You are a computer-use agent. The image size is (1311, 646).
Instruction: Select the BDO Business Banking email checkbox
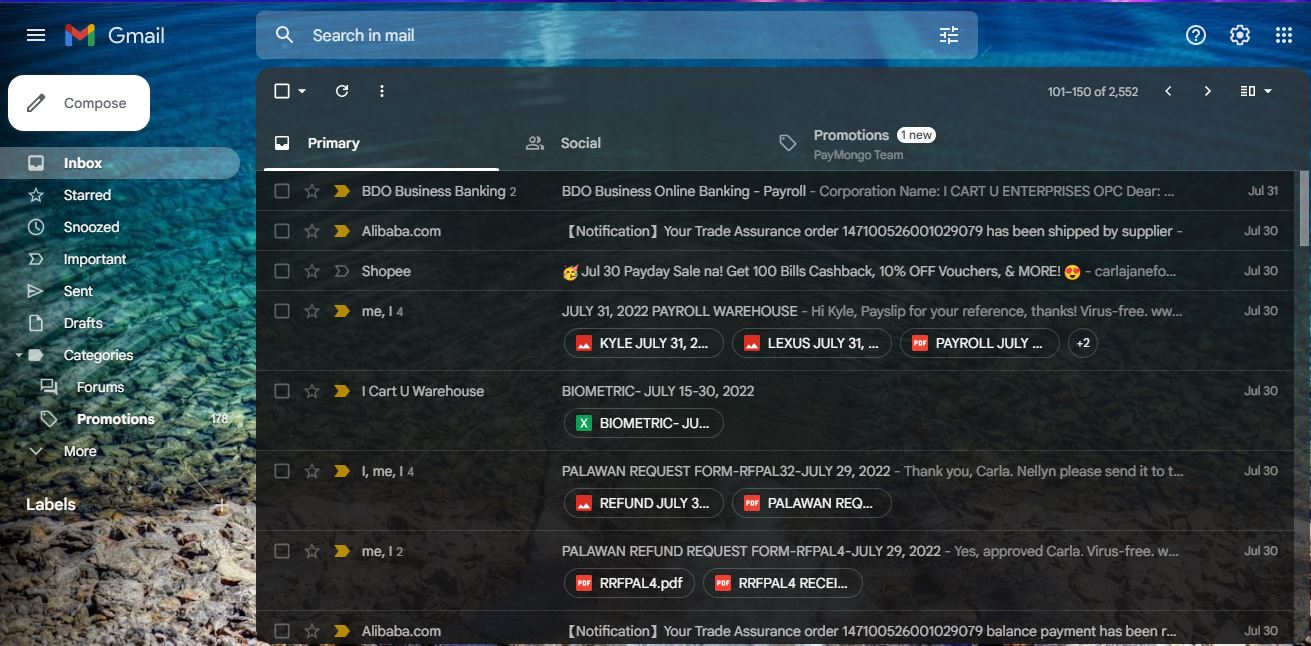point(282,191)
